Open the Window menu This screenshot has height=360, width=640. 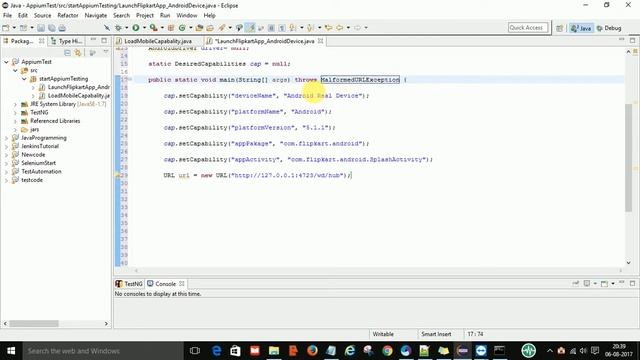[x=187, y=16]
